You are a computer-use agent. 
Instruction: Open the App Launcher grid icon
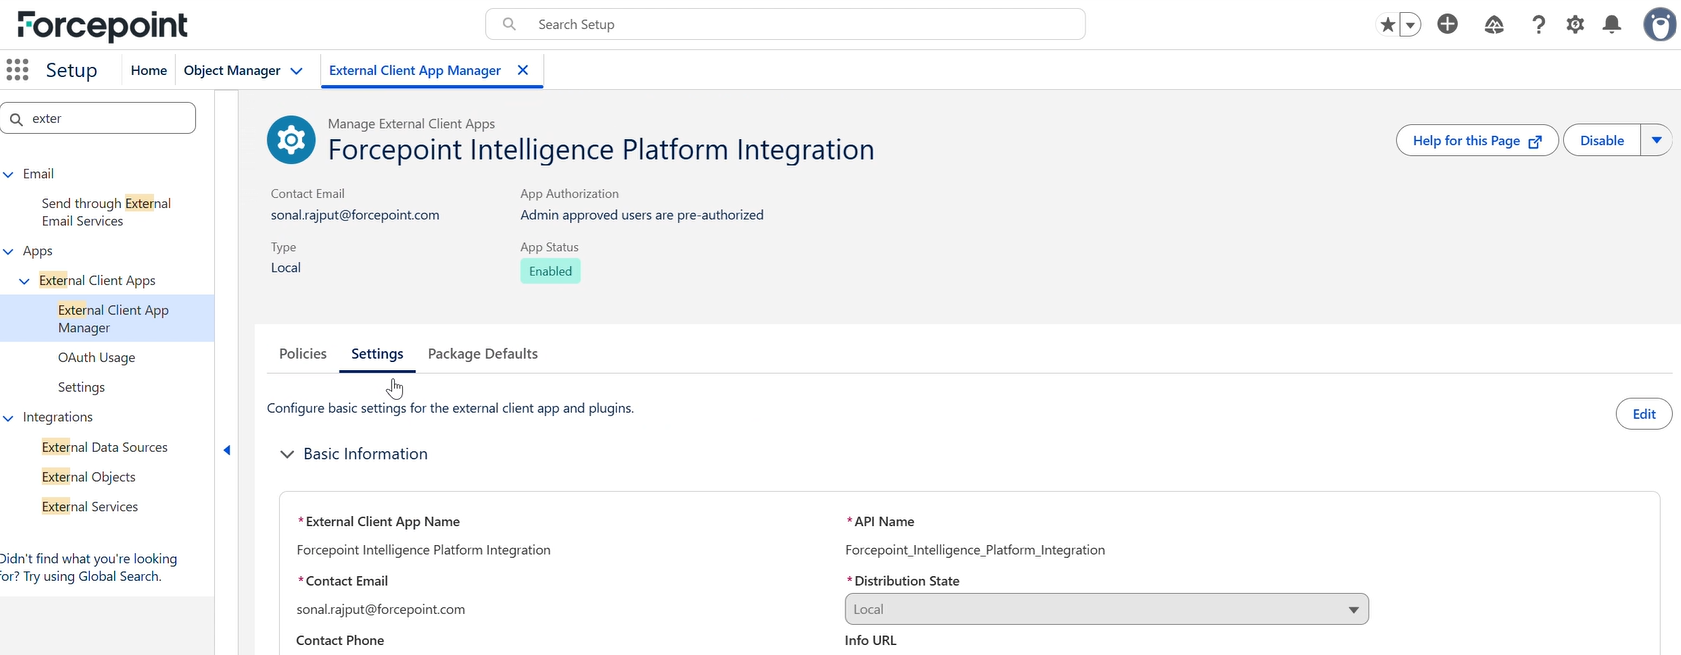pos(18,70)
